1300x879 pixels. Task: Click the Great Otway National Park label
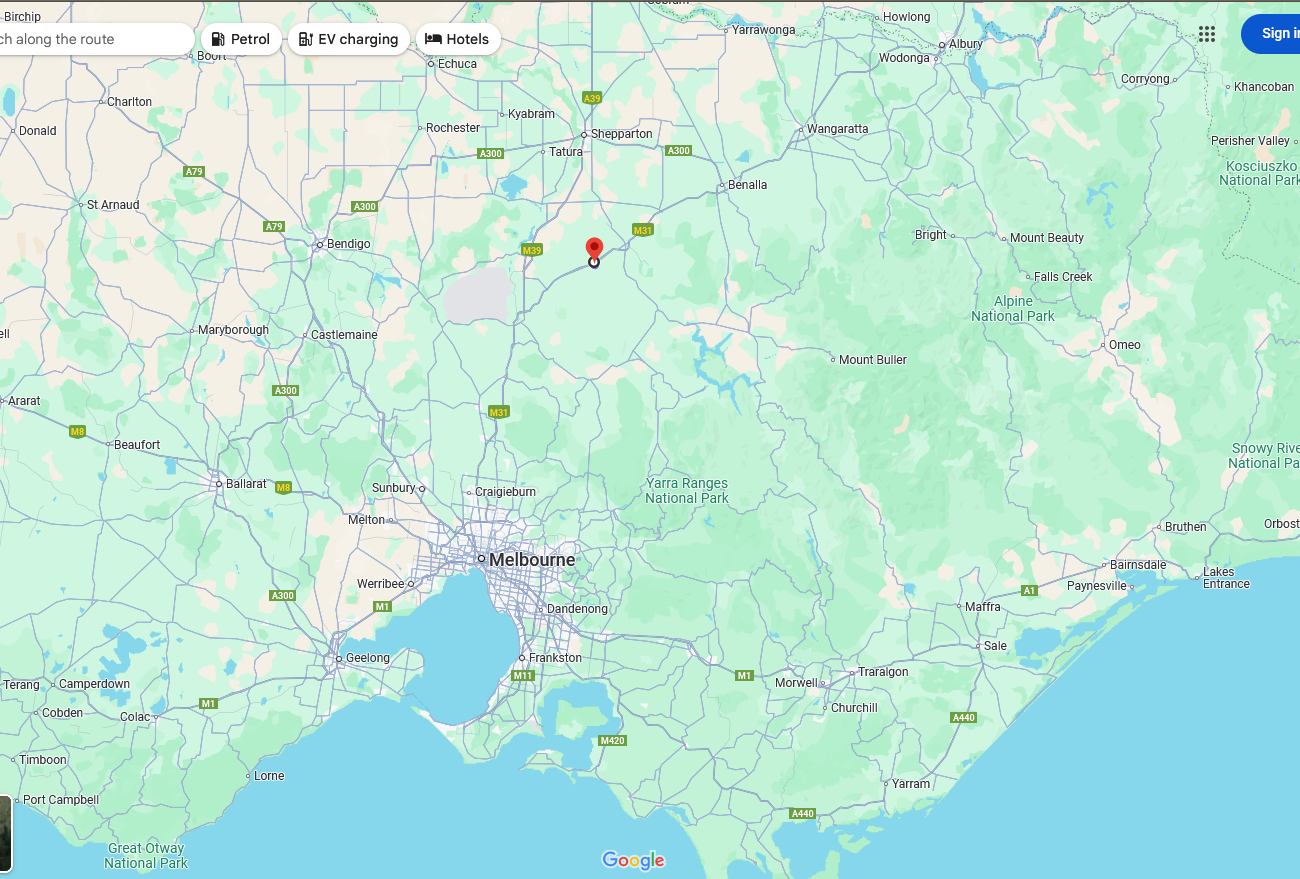point(146,856)
